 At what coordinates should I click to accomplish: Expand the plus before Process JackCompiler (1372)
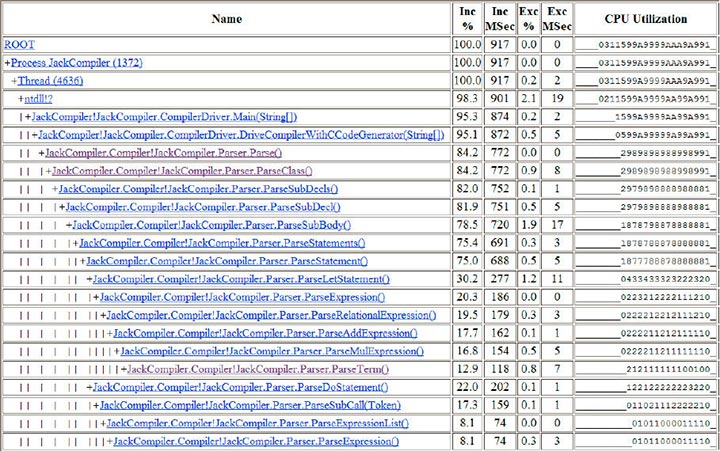(x=7, y=63)
